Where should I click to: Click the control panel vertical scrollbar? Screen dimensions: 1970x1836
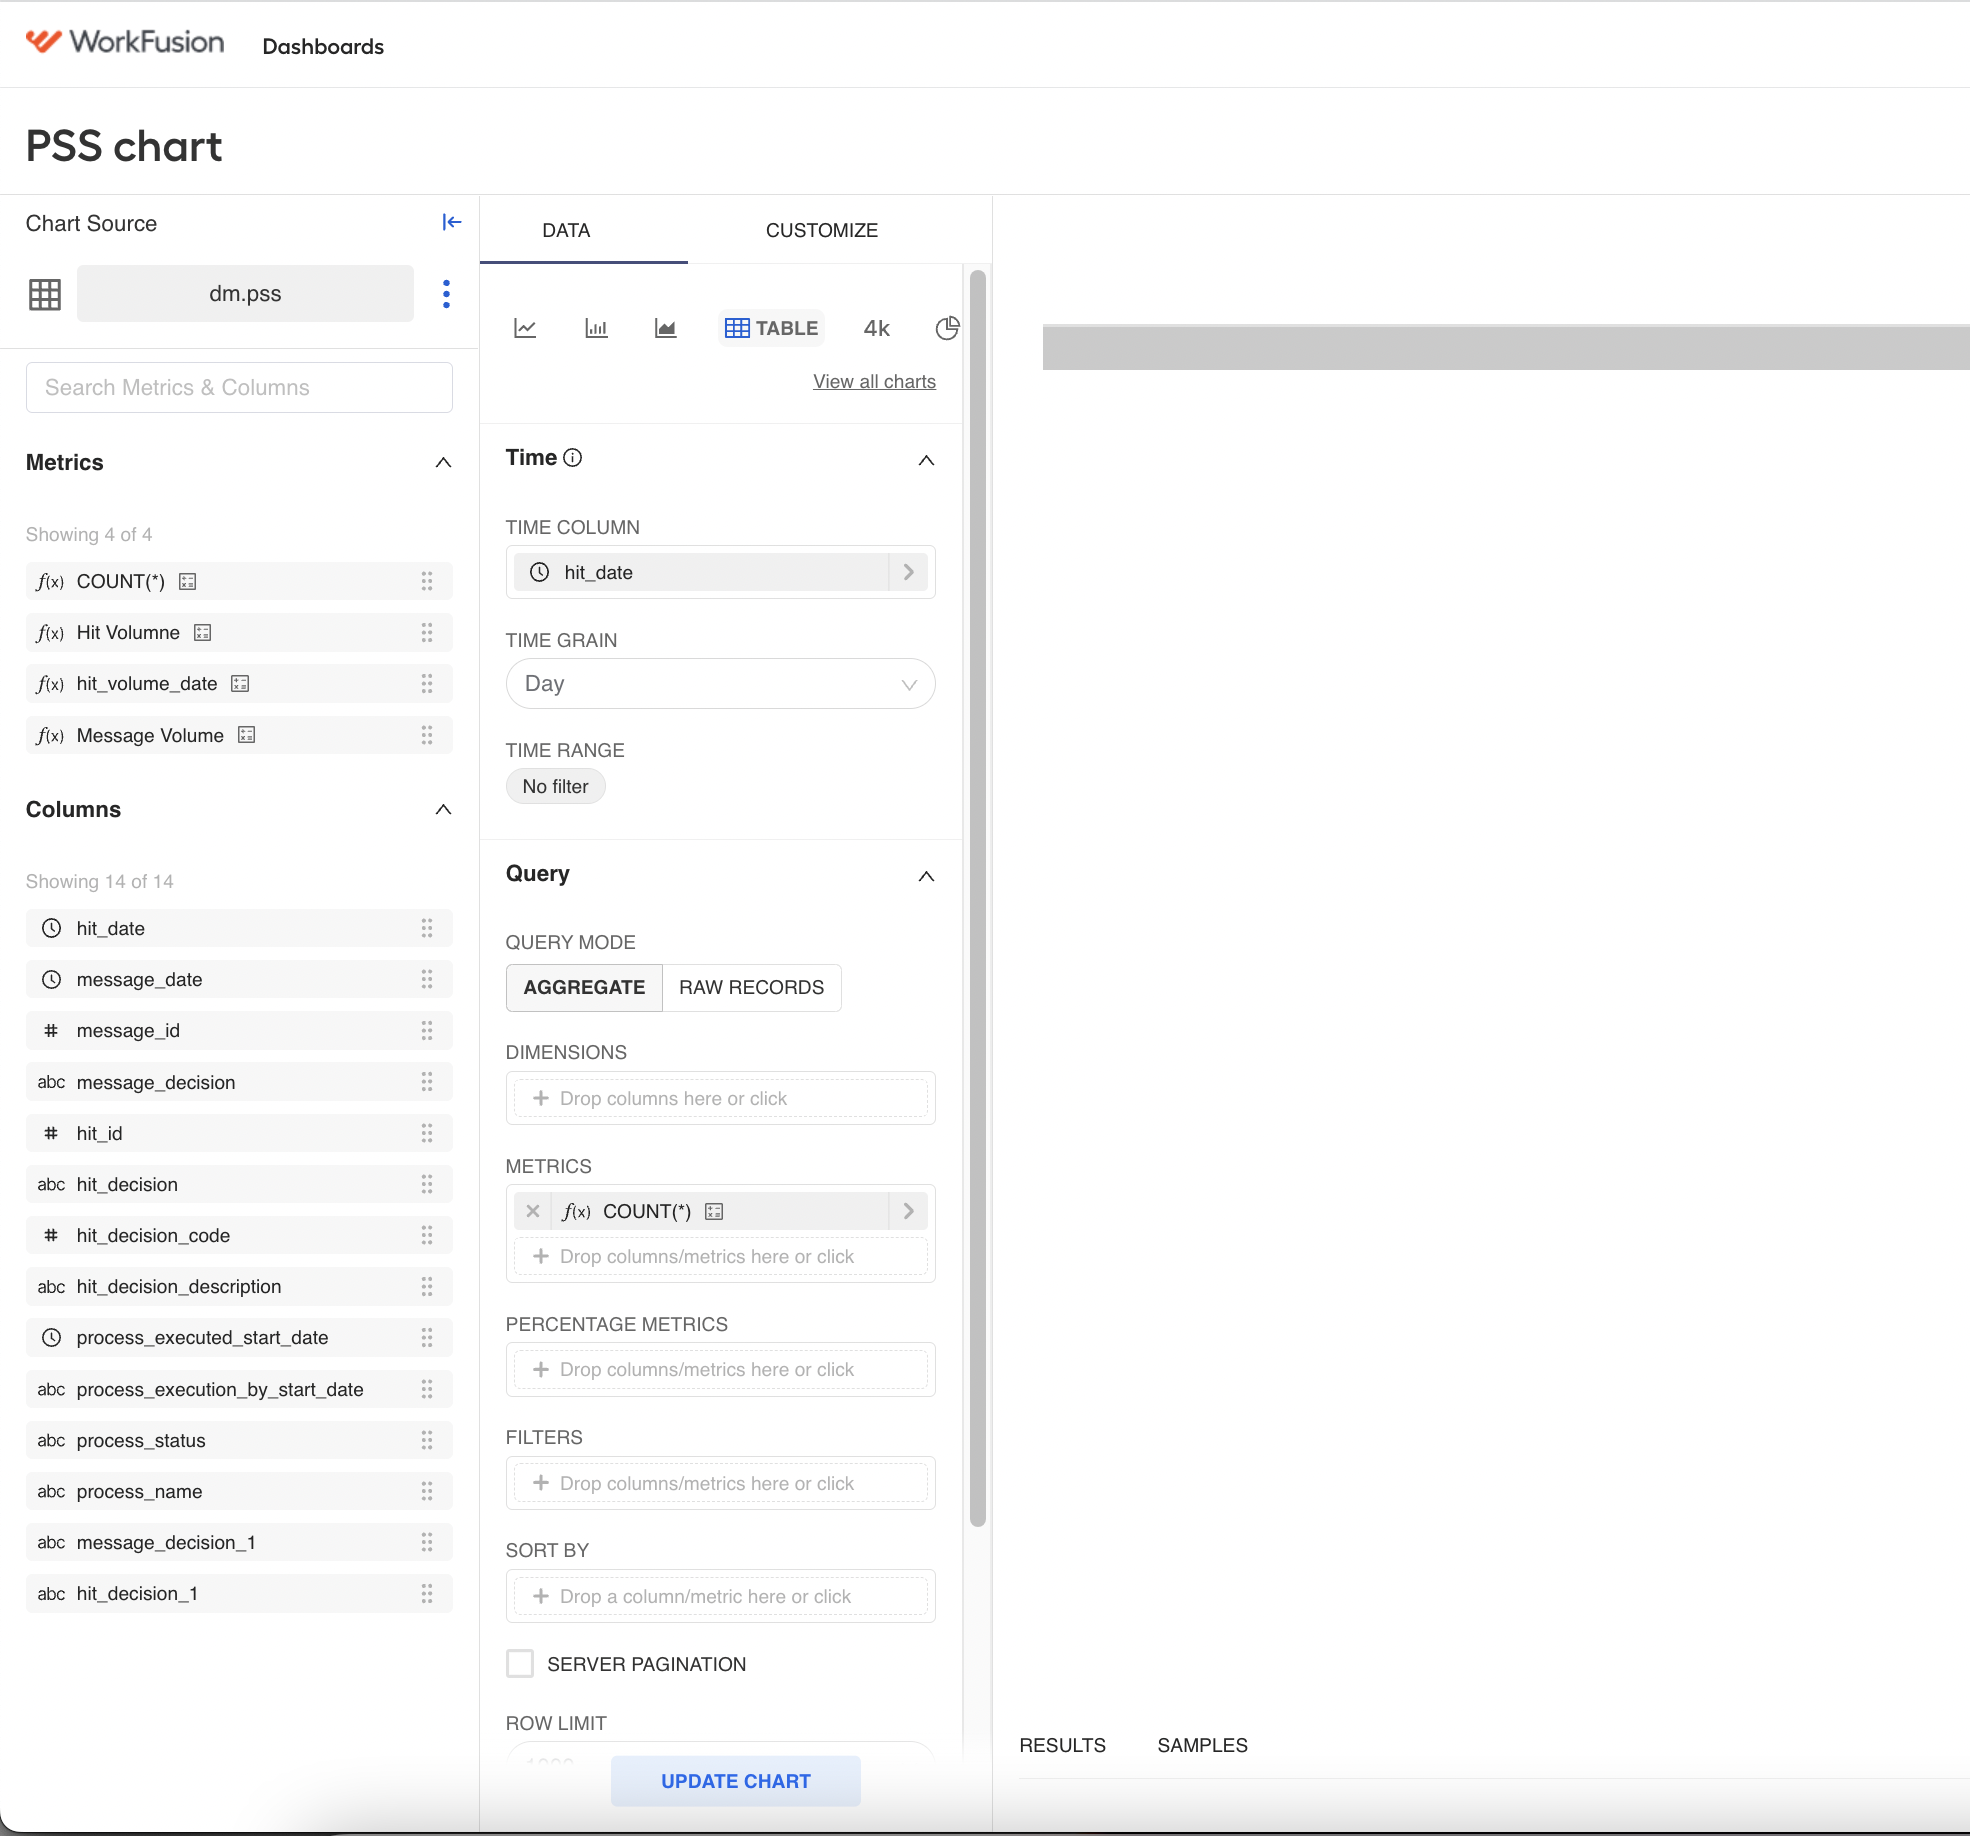tap(978, 898)
